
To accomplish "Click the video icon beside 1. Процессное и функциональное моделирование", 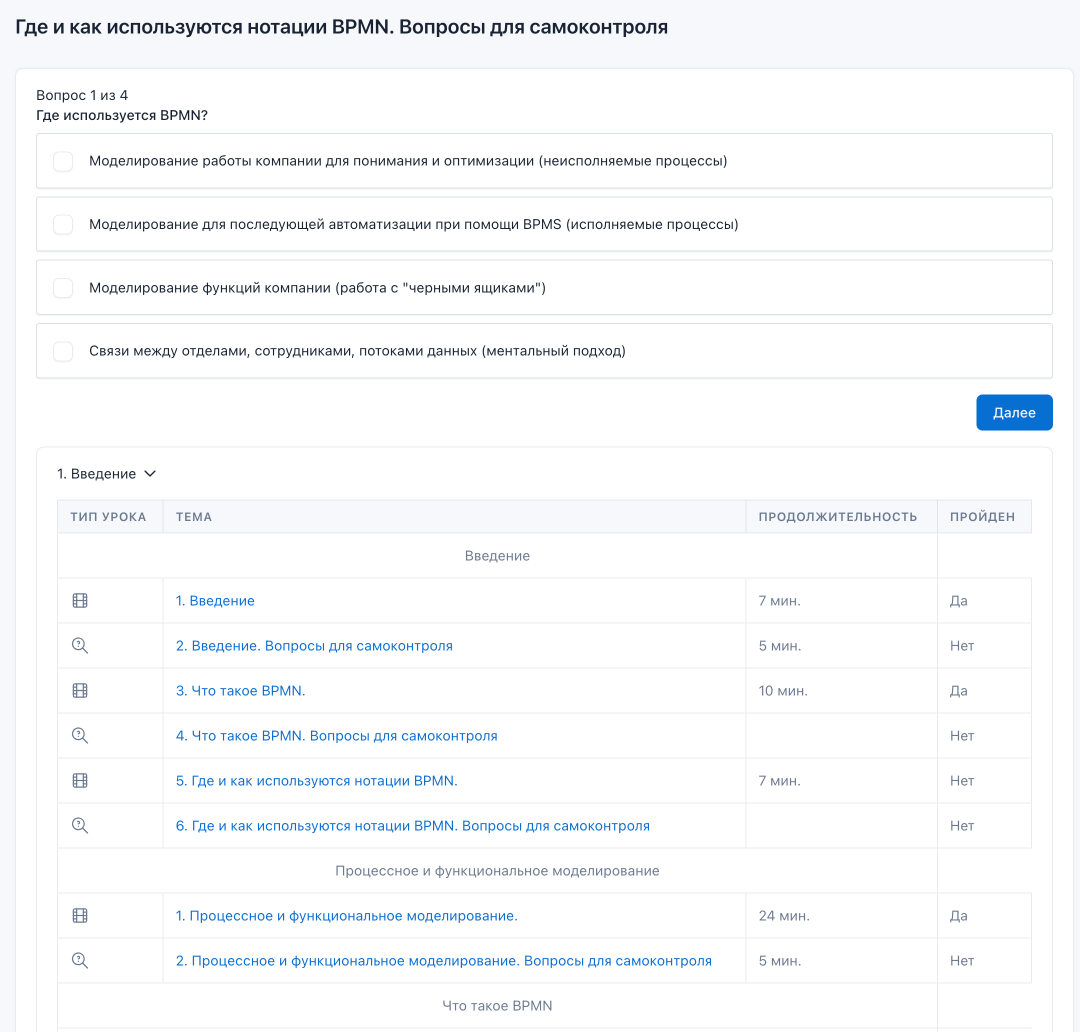I will 80,916.
